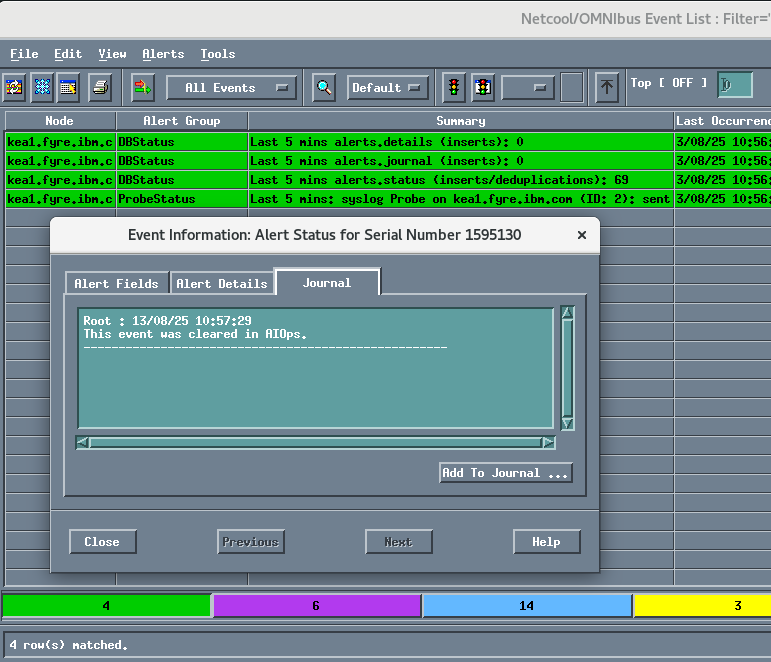Click the purple severity bar showing 6
The width and height of the screenshot is (771, 662).
coord(317,605)
